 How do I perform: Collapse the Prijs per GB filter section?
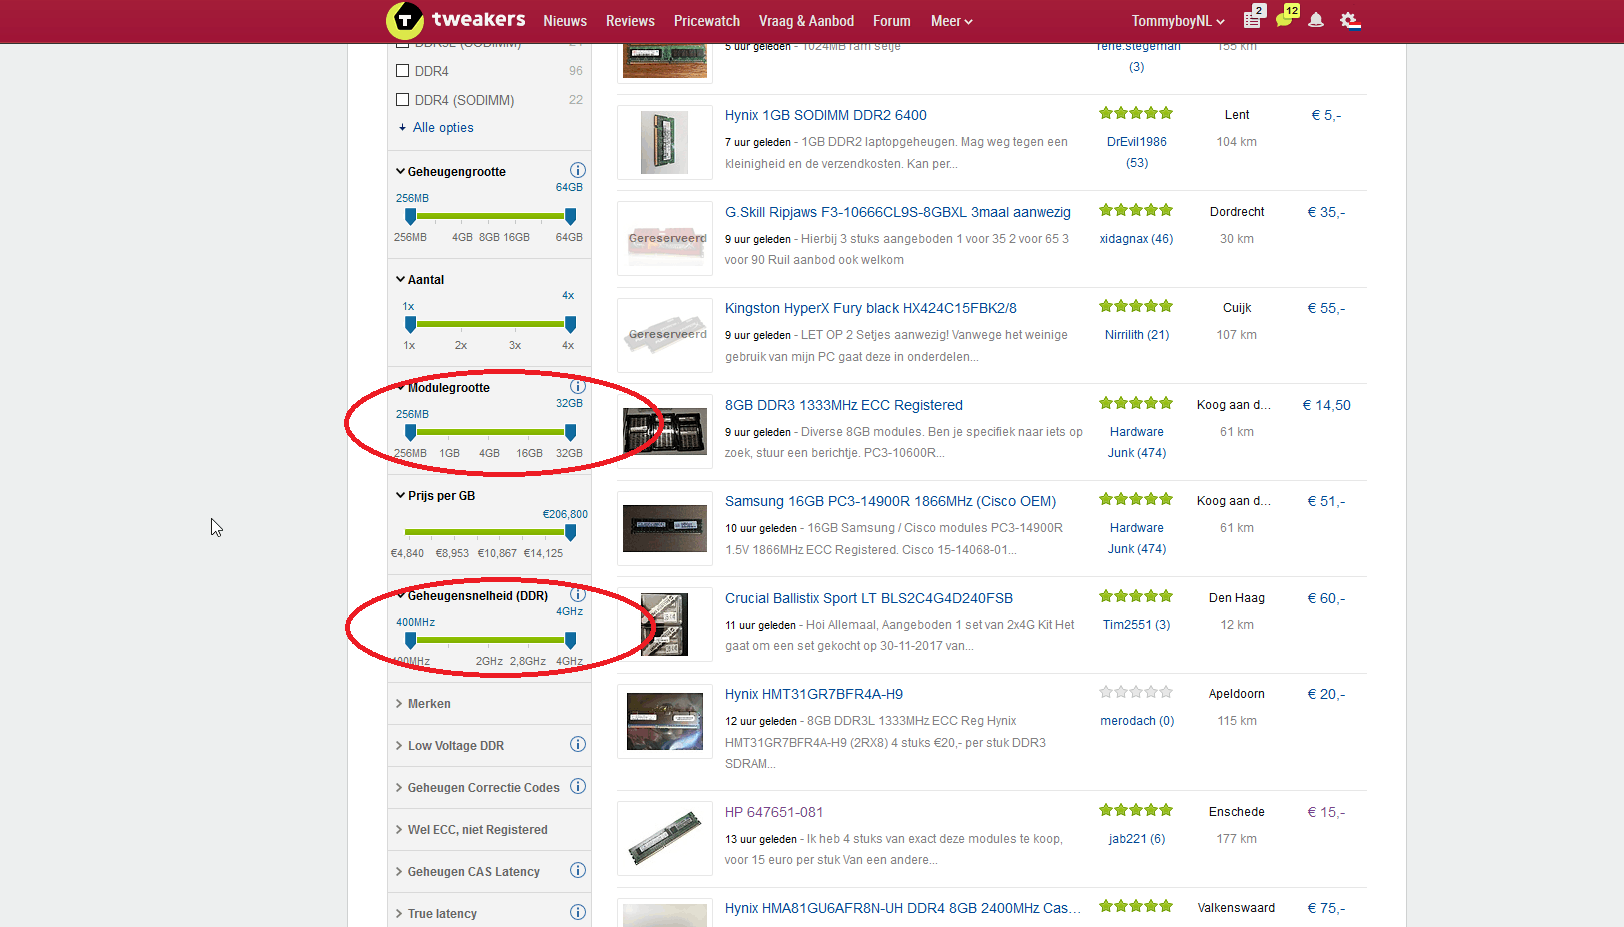[436, 496]
